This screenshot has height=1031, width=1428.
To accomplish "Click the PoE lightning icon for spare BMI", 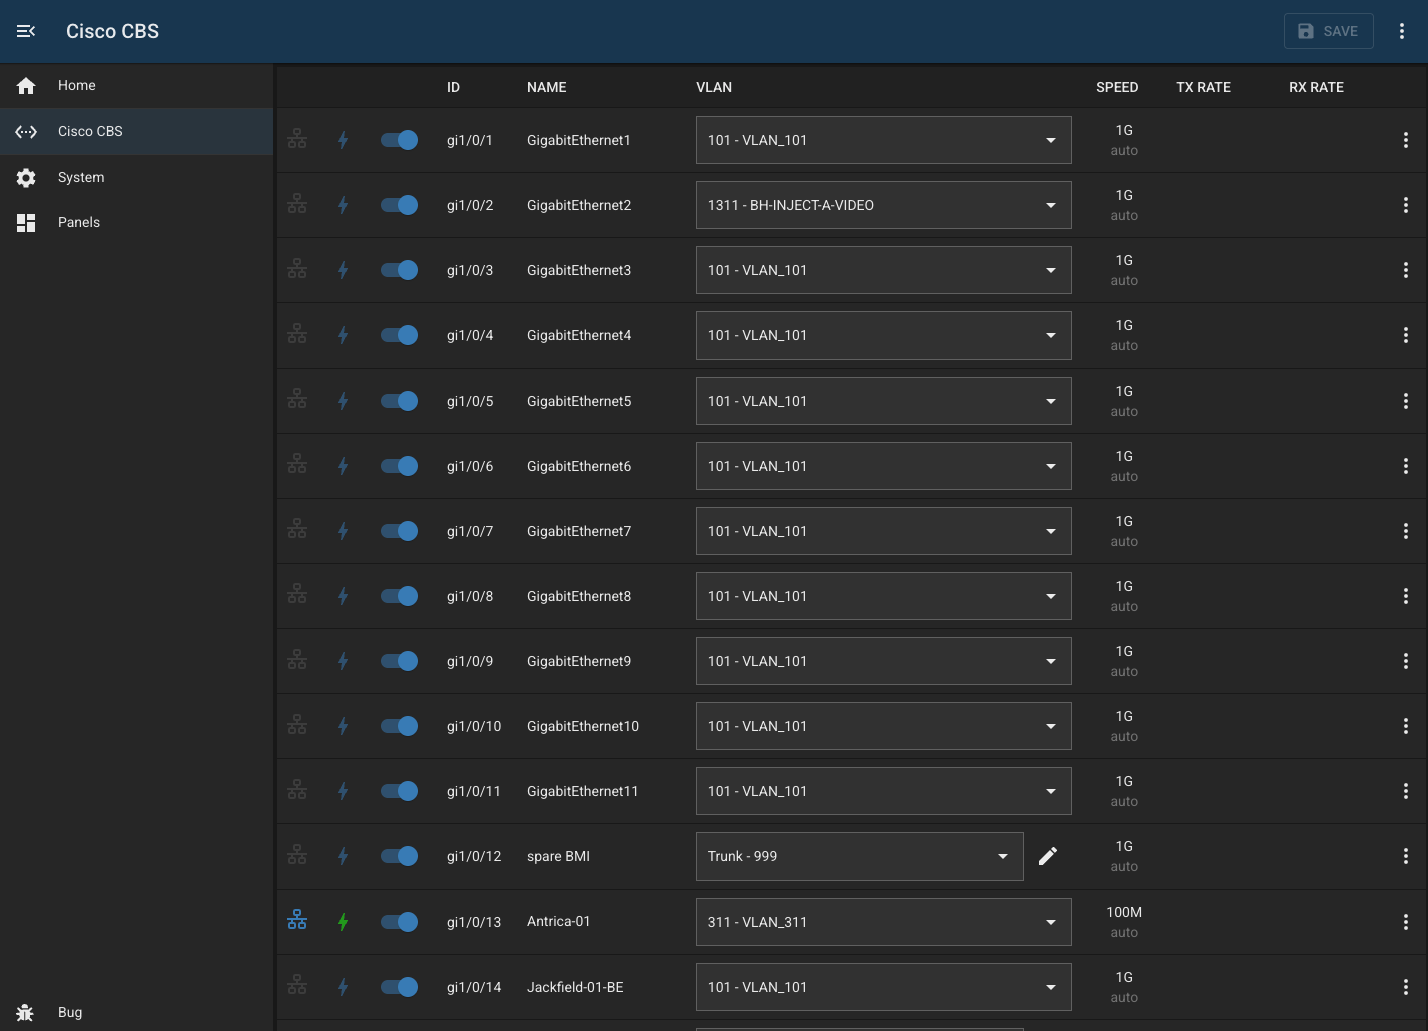I will point(343,856).
